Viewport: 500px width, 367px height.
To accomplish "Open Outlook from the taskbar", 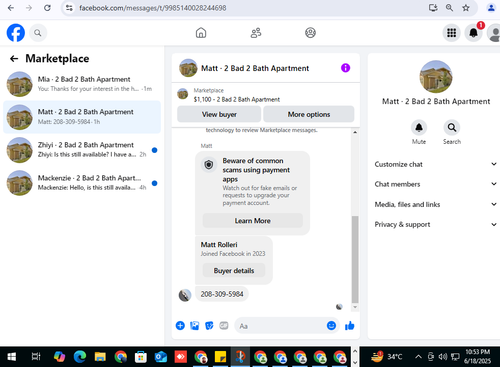I will 161,357.
